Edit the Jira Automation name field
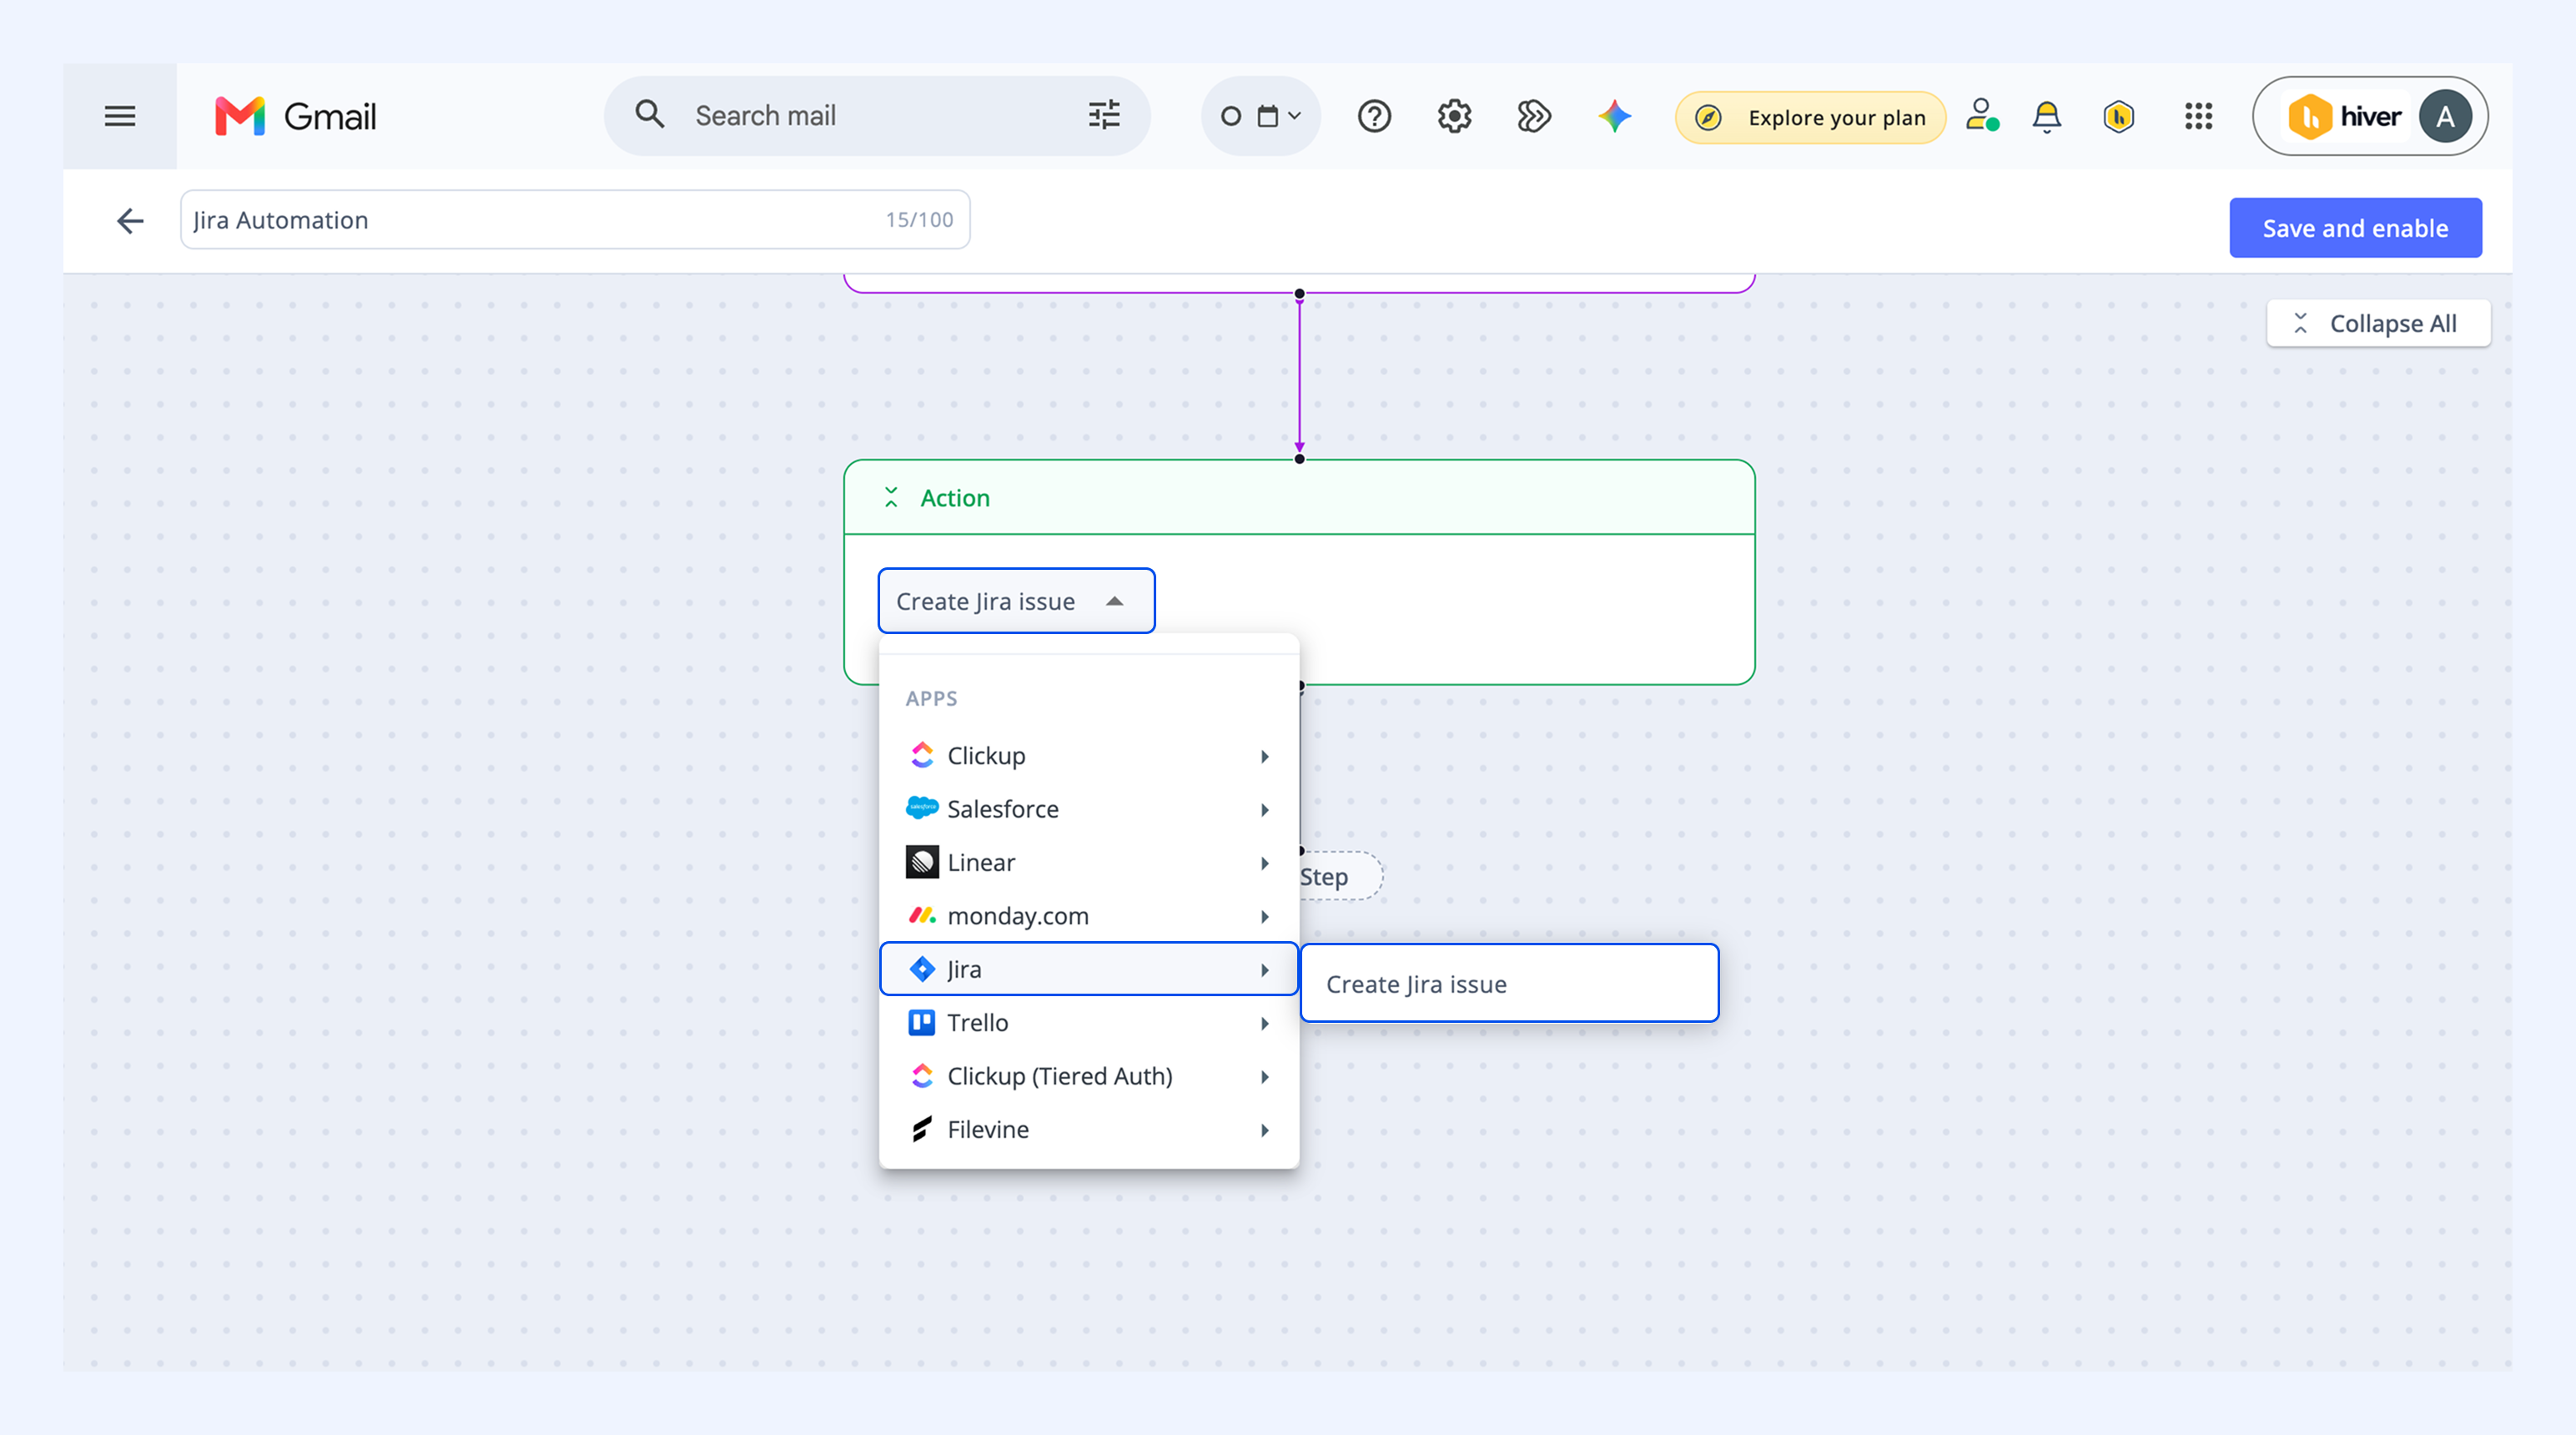Screen dimensions: 2576x1435 (x=575, y=220)
